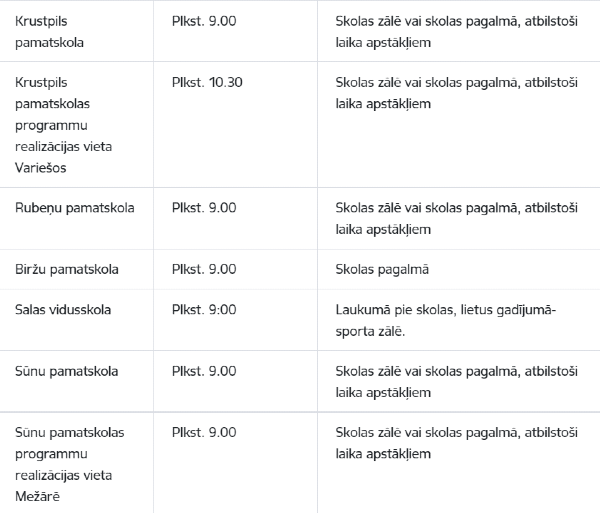Screen dimensions: 600x513
Task: Click the Skolas pagalmā location cell
Action: click(382, 270)
